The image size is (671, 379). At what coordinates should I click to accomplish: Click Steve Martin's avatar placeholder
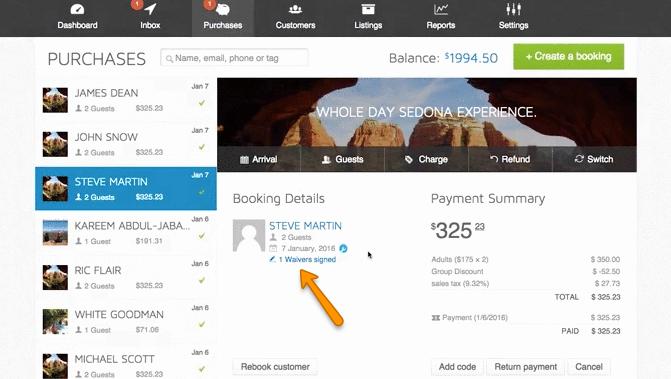(249, 236)
